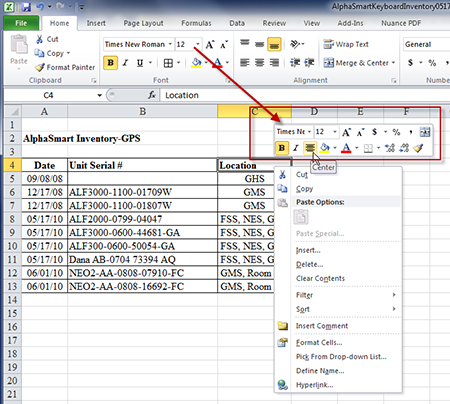The height and width of the screenshot is (404, 450).
Task: Click the Undo icon in the title bar
Action: [40, 6]
